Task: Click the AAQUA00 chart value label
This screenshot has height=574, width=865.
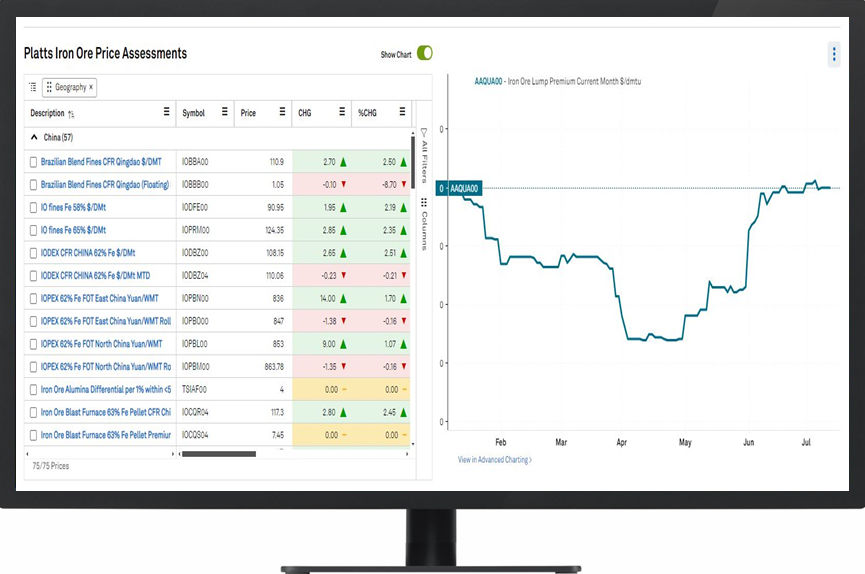Action: [x=464, y=188]
